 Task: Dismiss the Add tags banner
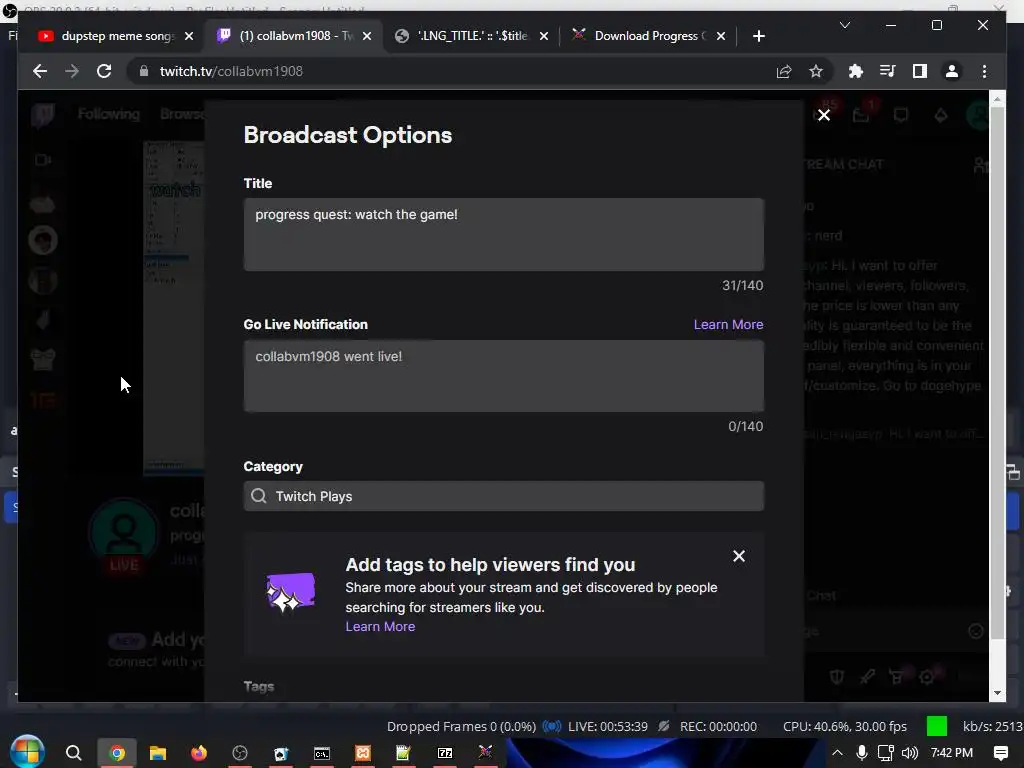[739, 556]
